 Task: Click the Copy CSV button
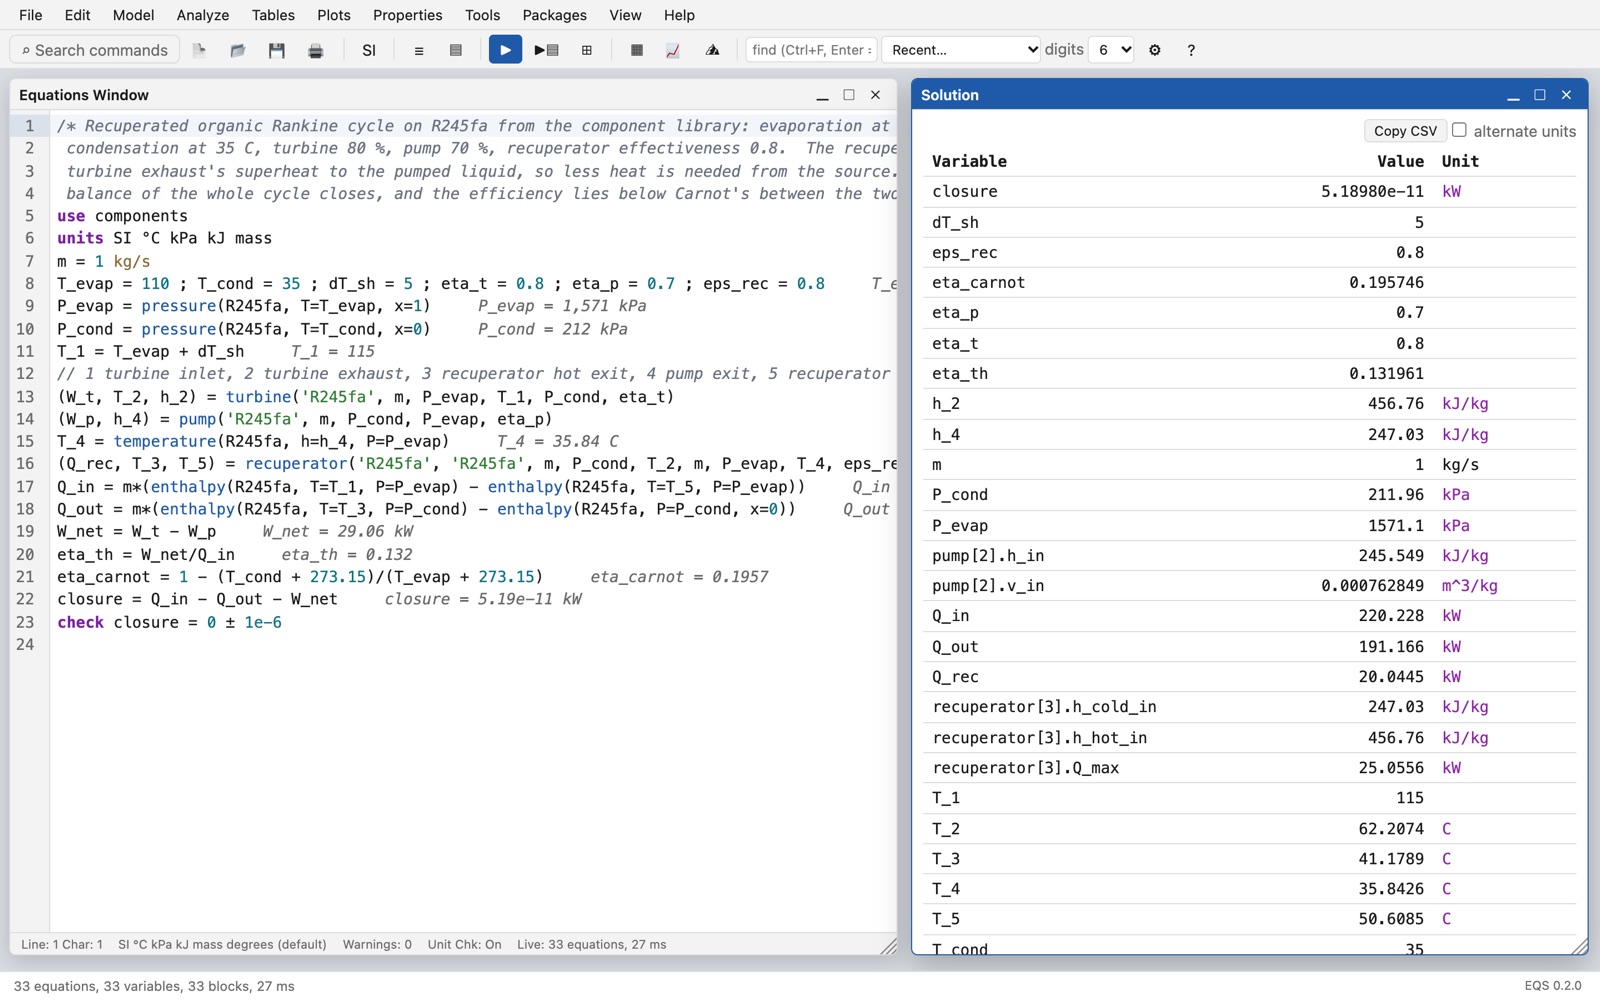(1405, 131)
